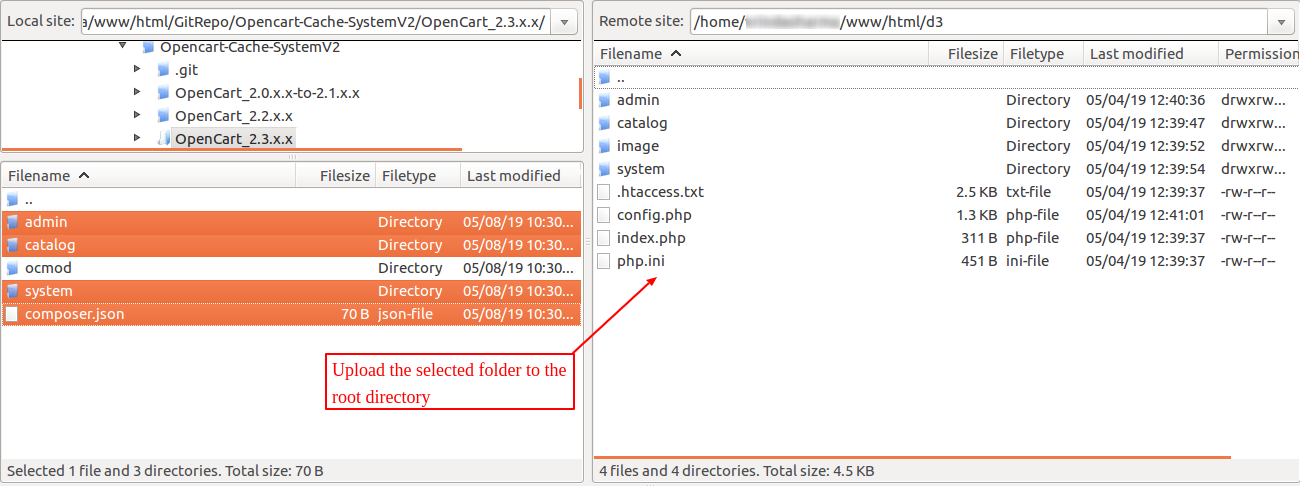Expand the OpenCart_2.3.x.x tree node
Image resolution: width=1300 pixels, height=486 pixels.
(138, 138)
